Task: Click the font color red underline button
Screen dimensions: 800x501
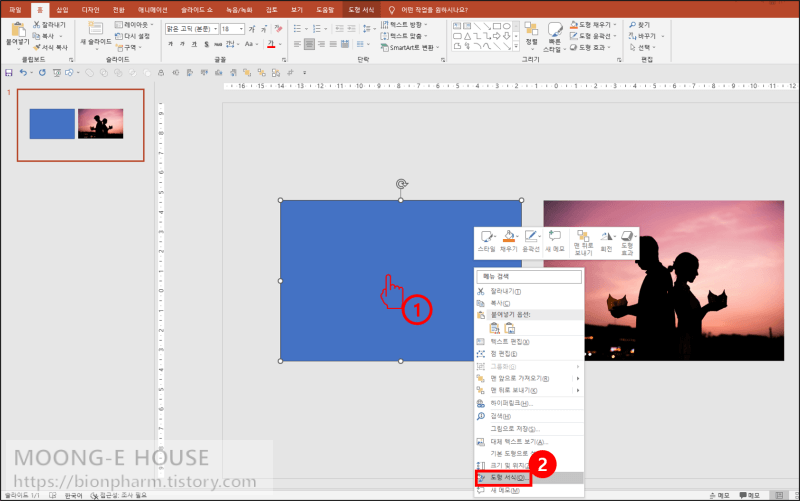Action: (x=271, y=44)
